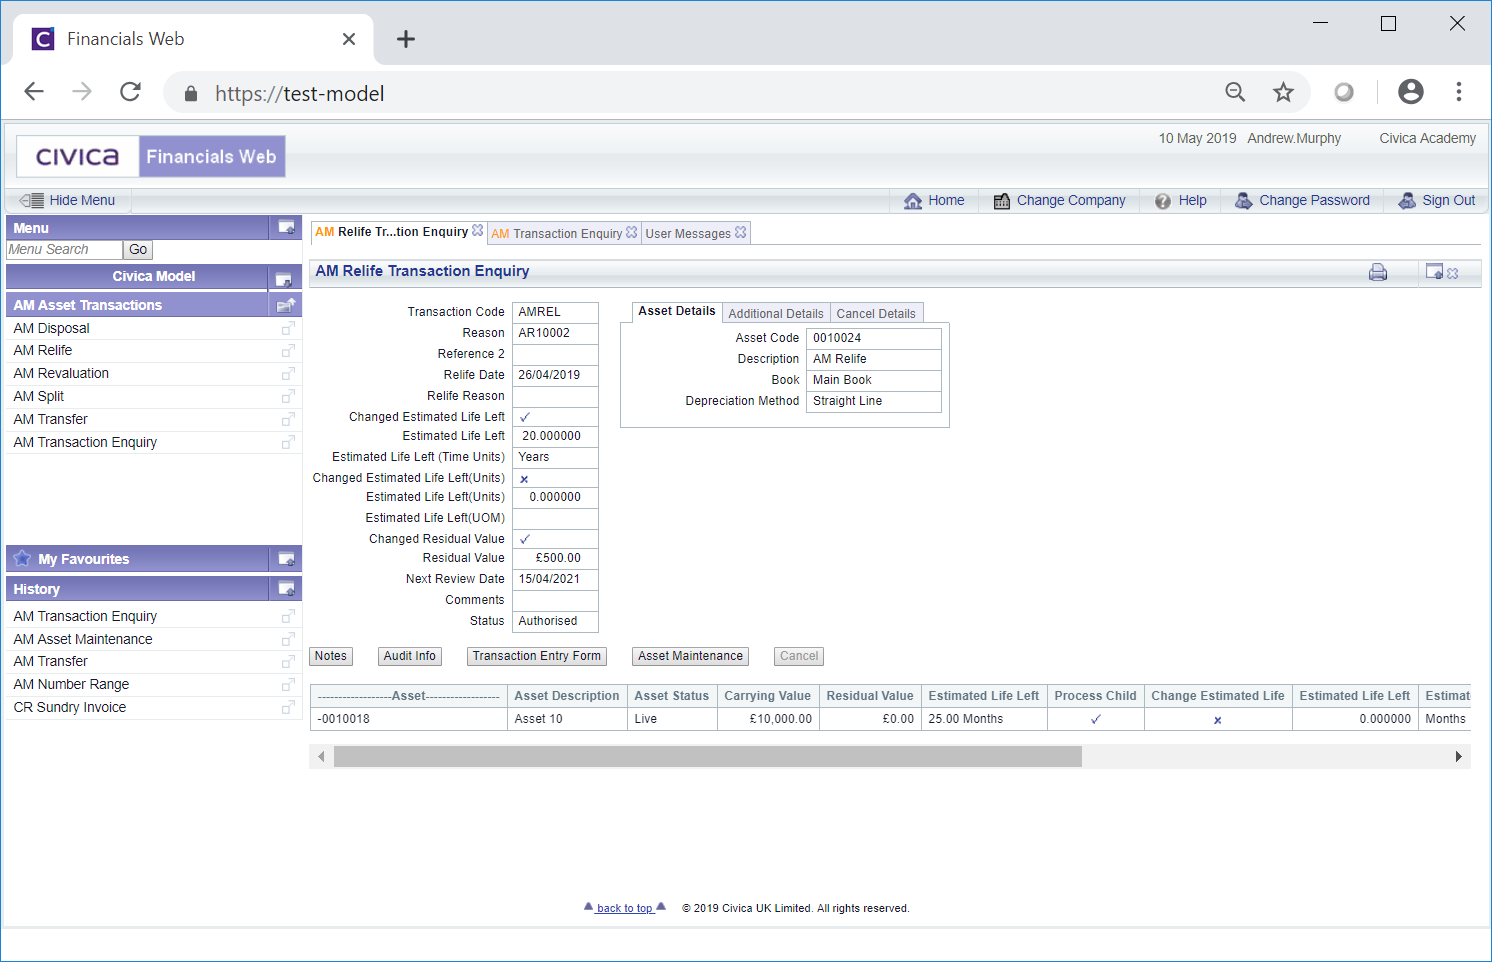
Task: Open Chrome three-dot menu
Action: 1459,92
